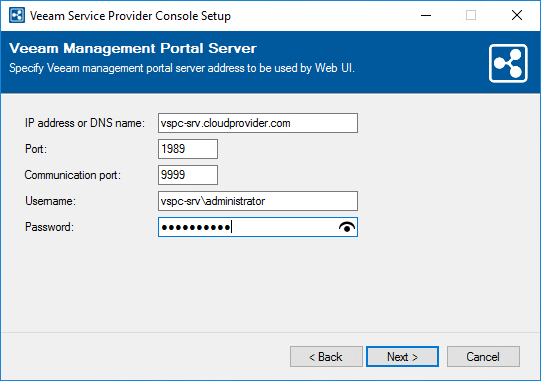Proceed with the Next button
This screenshot has width=541, height=381.
pyautogui.click(x=402, y=356)
